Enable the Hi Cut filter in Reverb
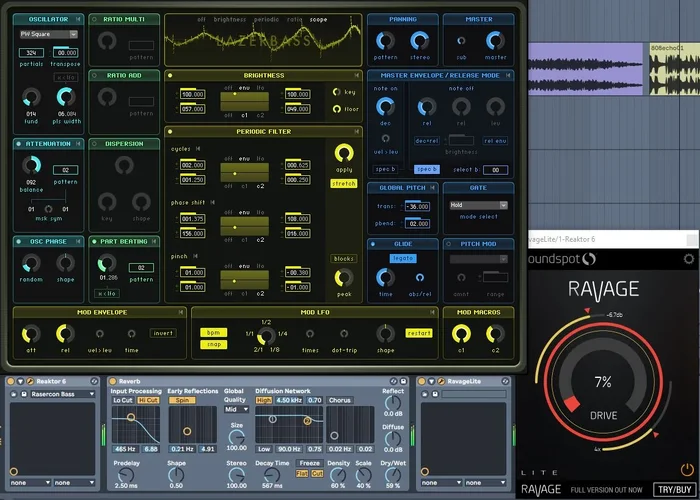Image resolution: width=700 pixels, height=500 pixels. click(148, 400)
